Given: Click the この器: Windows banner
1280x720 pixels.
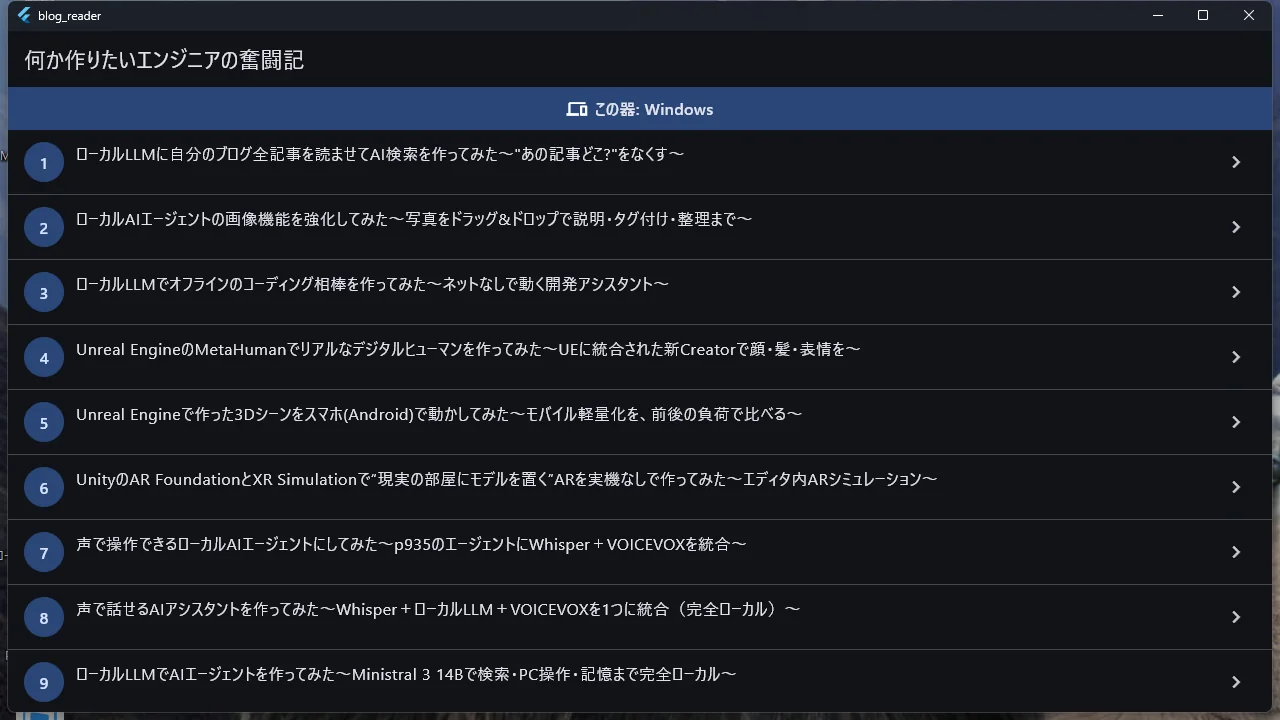Looking at the screenshot, I should [x=640, y=109].
